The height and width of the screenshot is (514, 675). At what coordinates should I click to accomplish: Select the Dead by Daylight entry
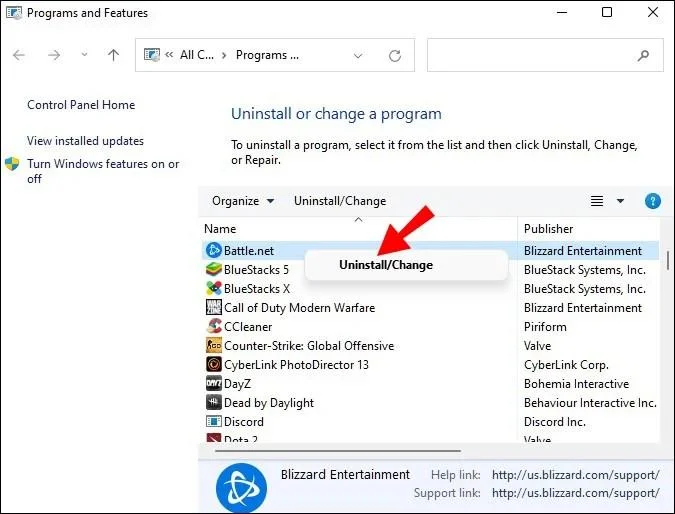click(269, 403)
